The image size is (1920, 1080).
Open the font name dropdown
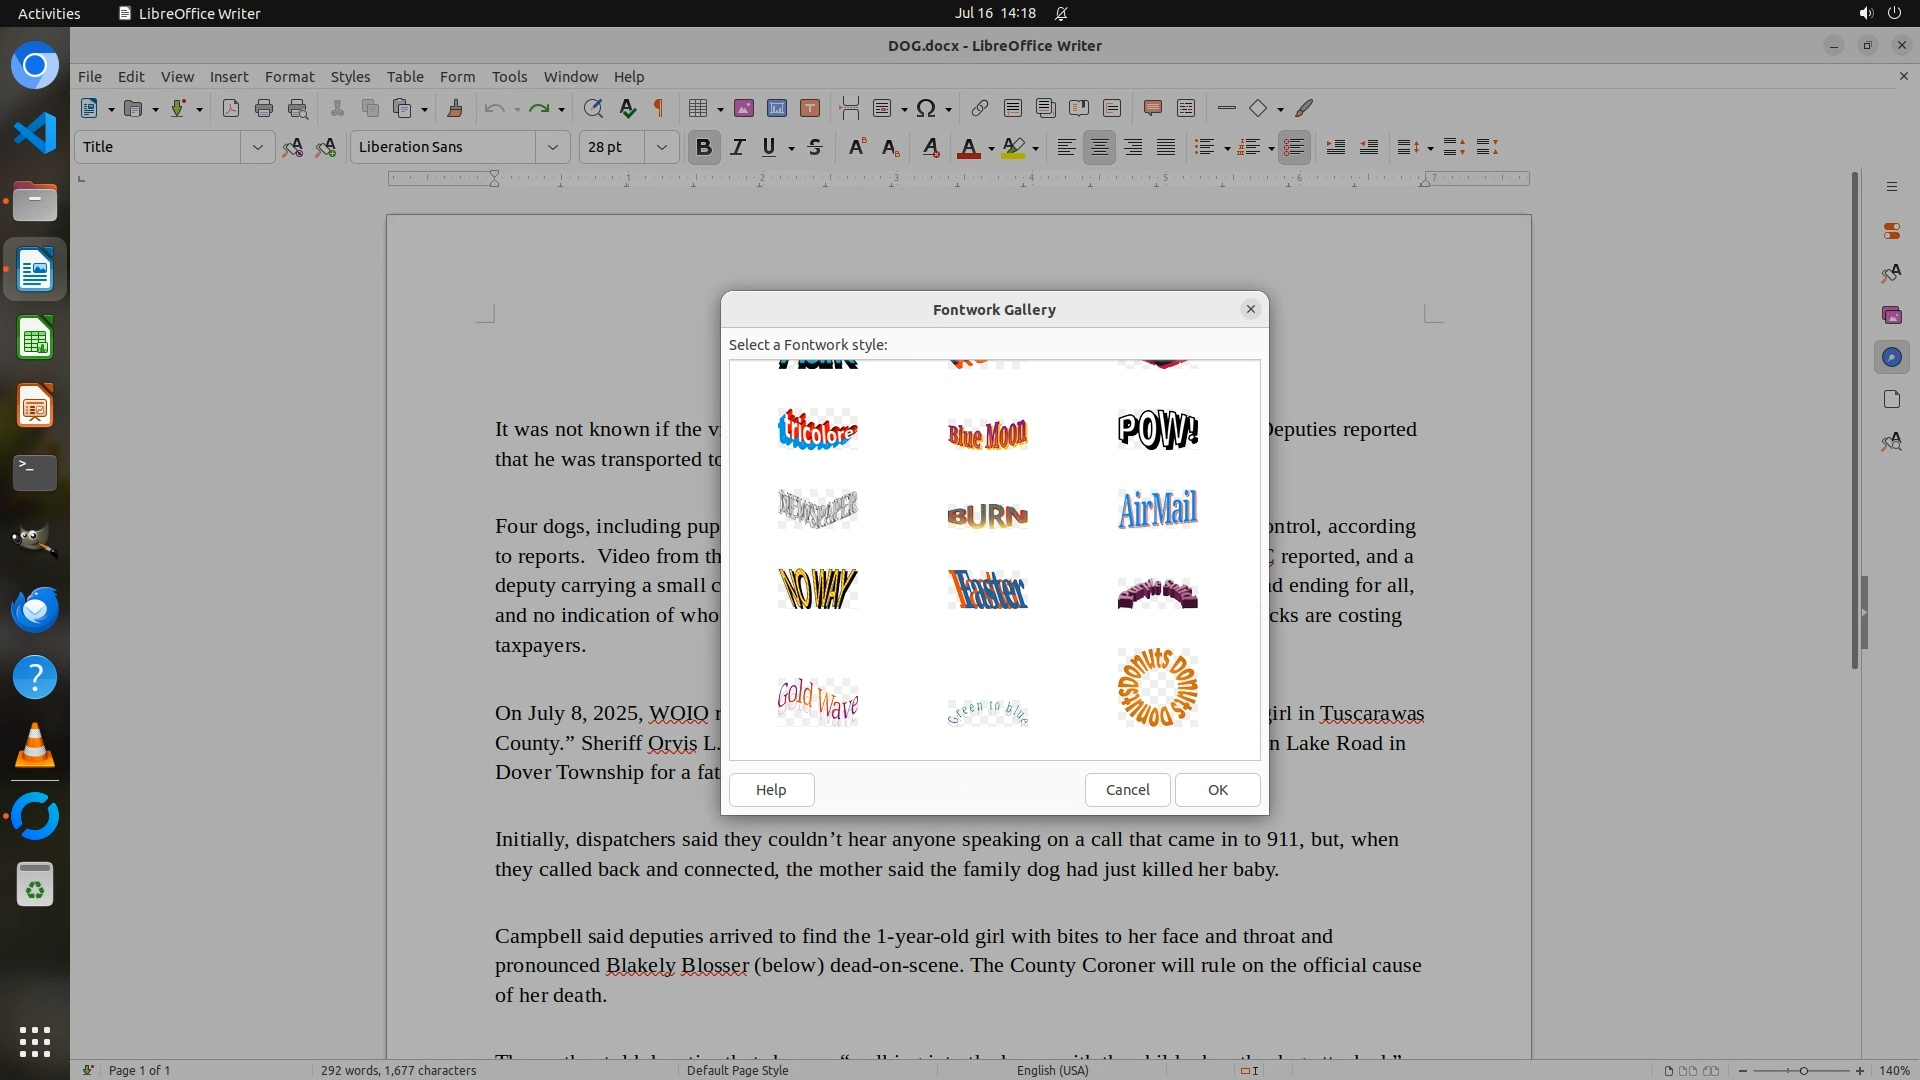(x=552, y=148)
